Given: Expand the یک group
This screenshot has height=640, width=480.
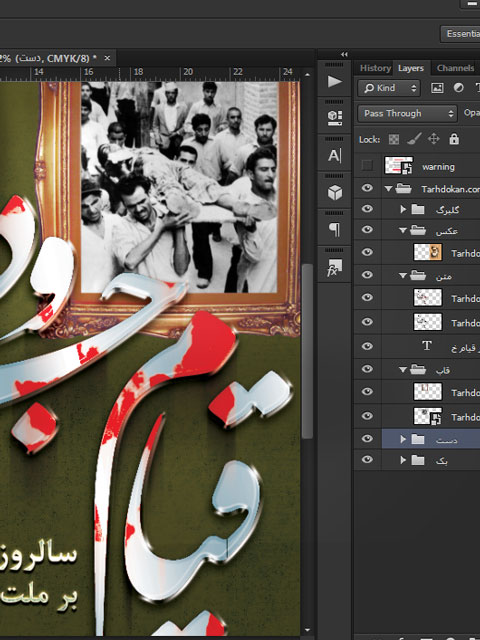Looking at the screenshot, I should 403,460.
